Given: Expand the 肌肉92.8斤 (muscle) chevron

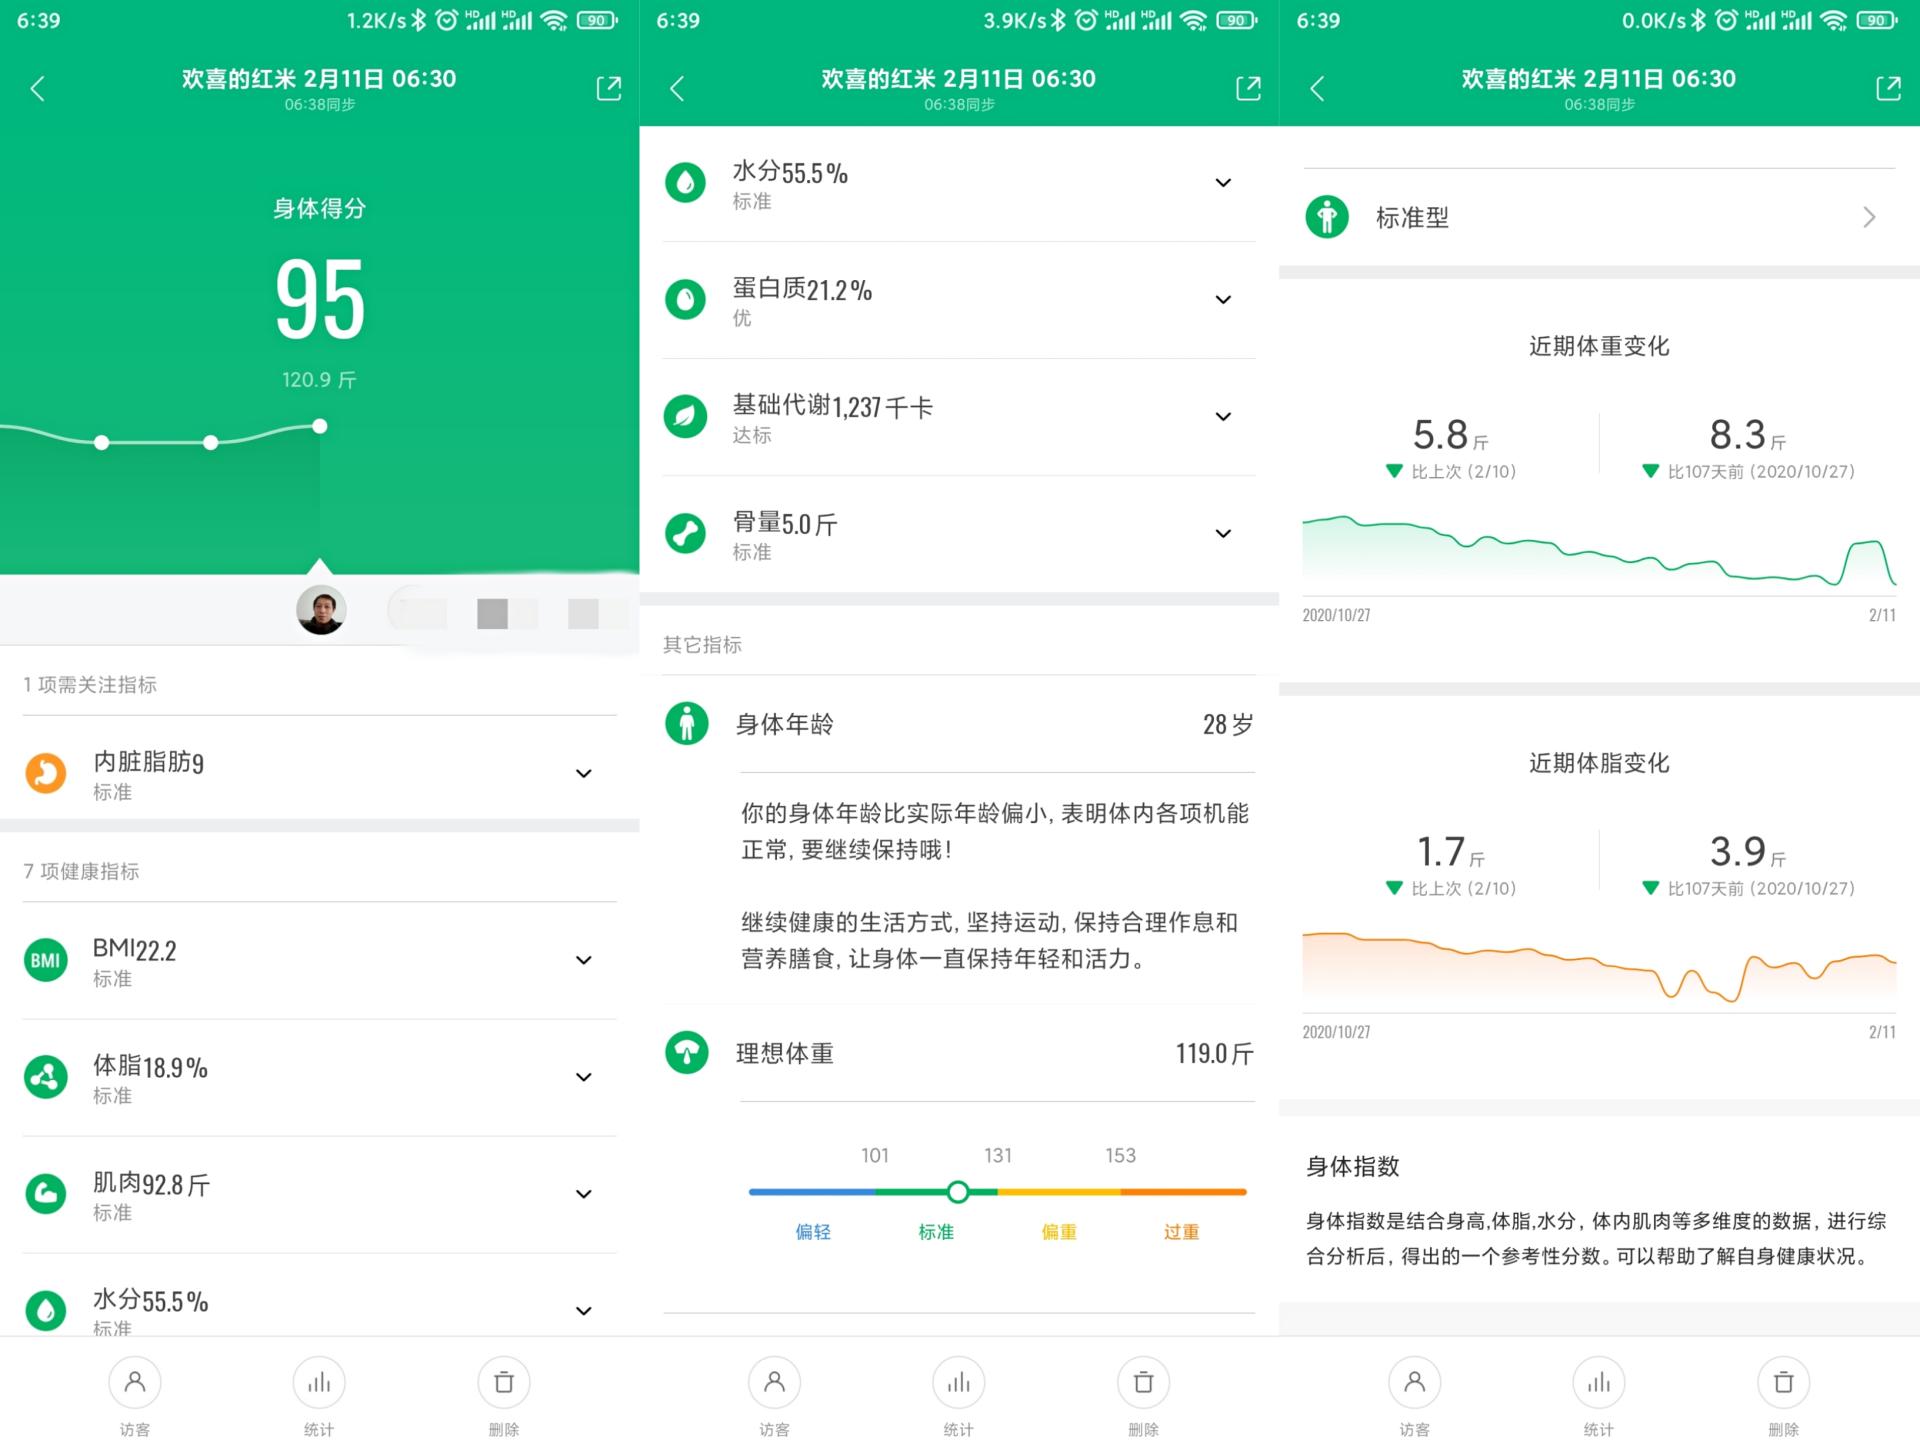Looking at the screenshot, I should [584, 1193].
